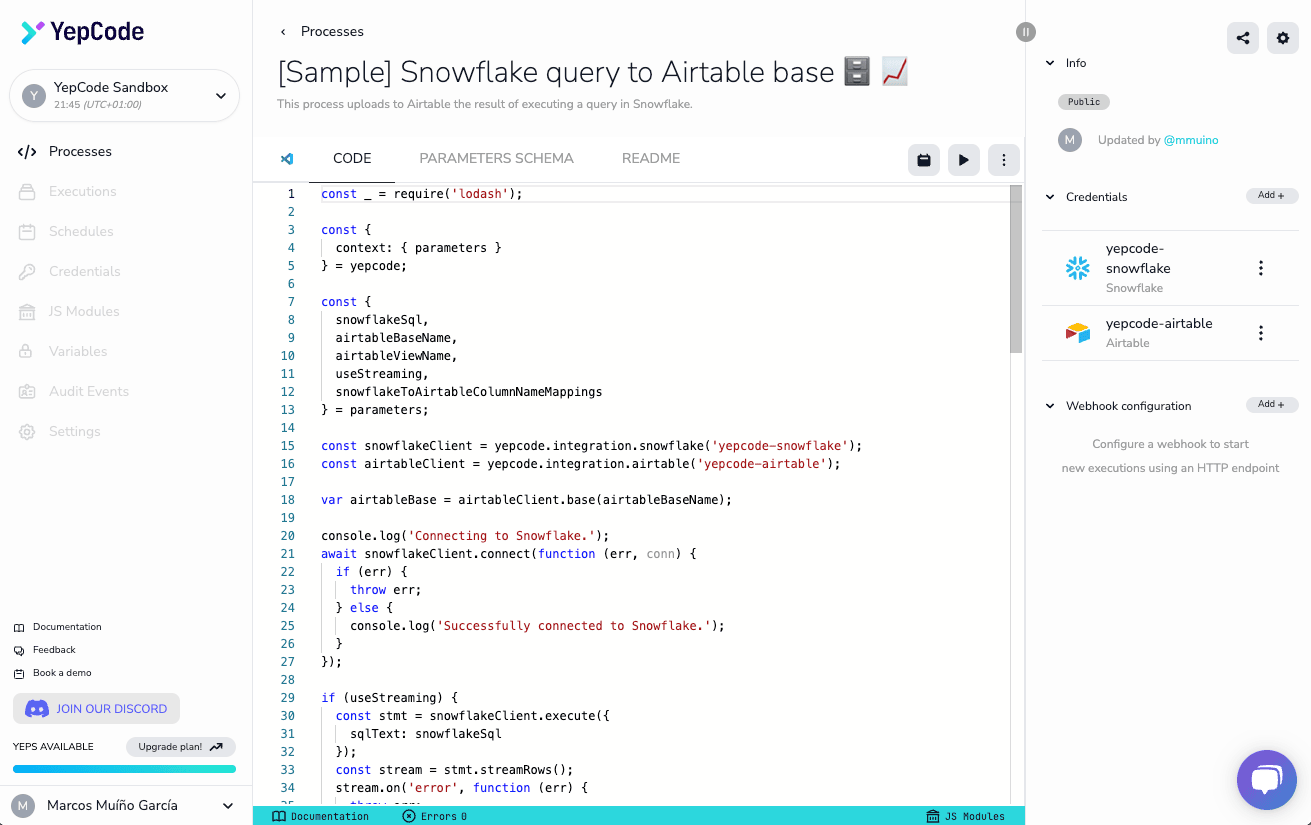Click the YEPS AVAILABLE progress bar
Viewport: 1311px width, 825px height.
coord(124,769)
